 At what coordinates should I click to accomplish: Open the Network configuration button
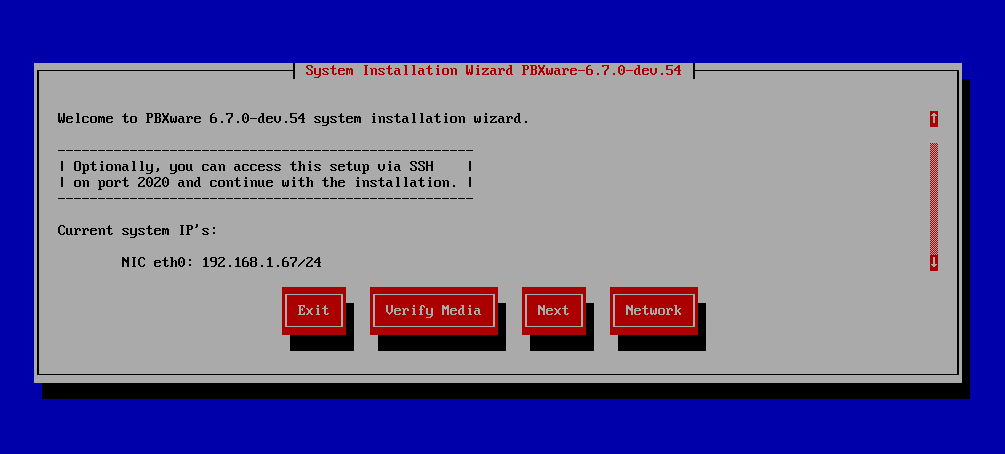tap(653, 310)
